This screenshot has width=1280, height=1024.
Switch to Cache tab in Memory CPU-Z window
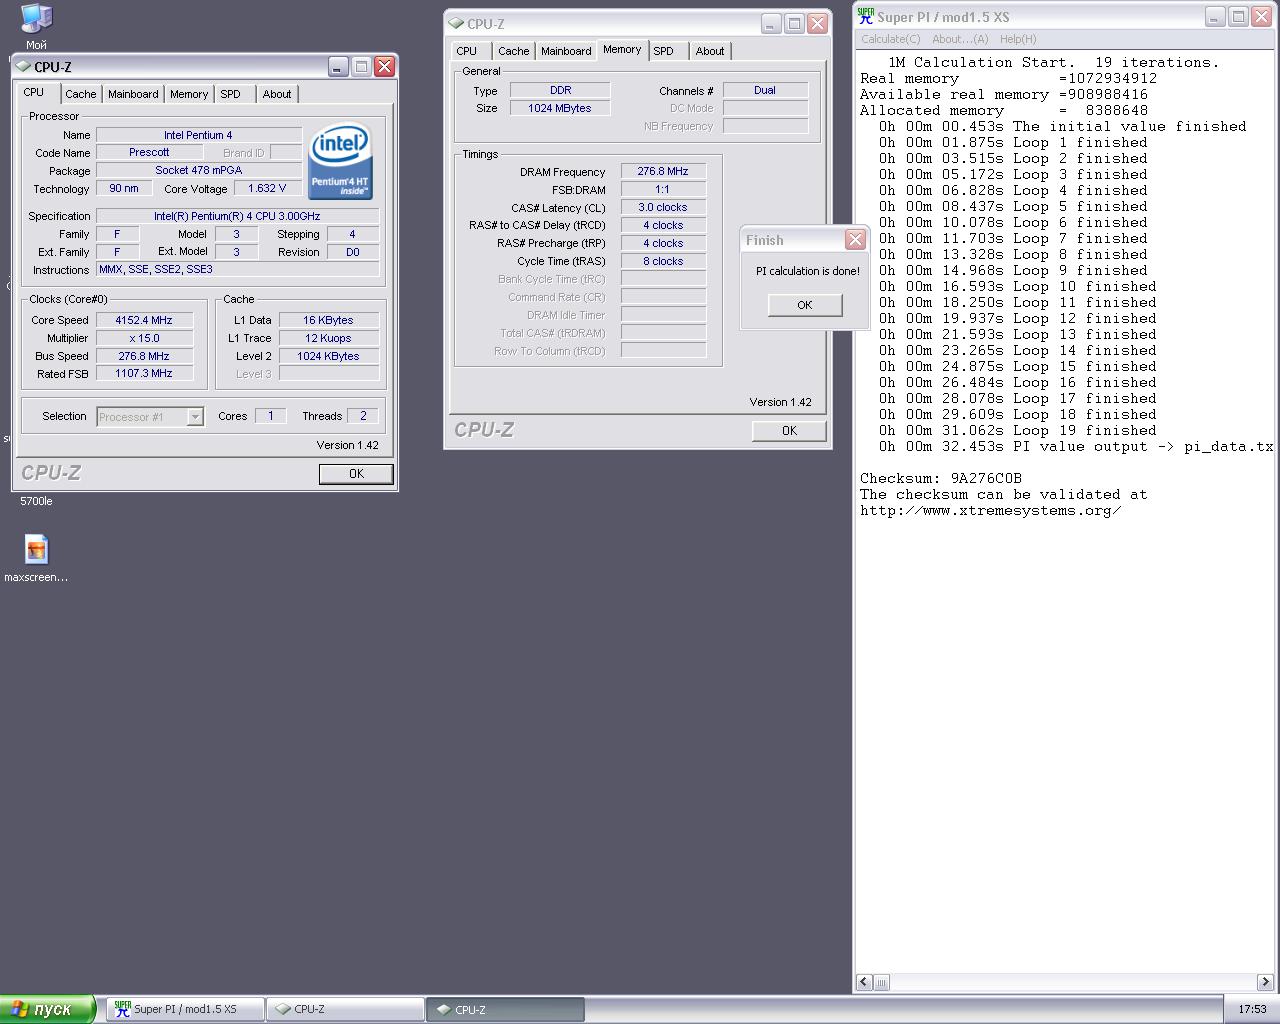[x=514, y=51]
